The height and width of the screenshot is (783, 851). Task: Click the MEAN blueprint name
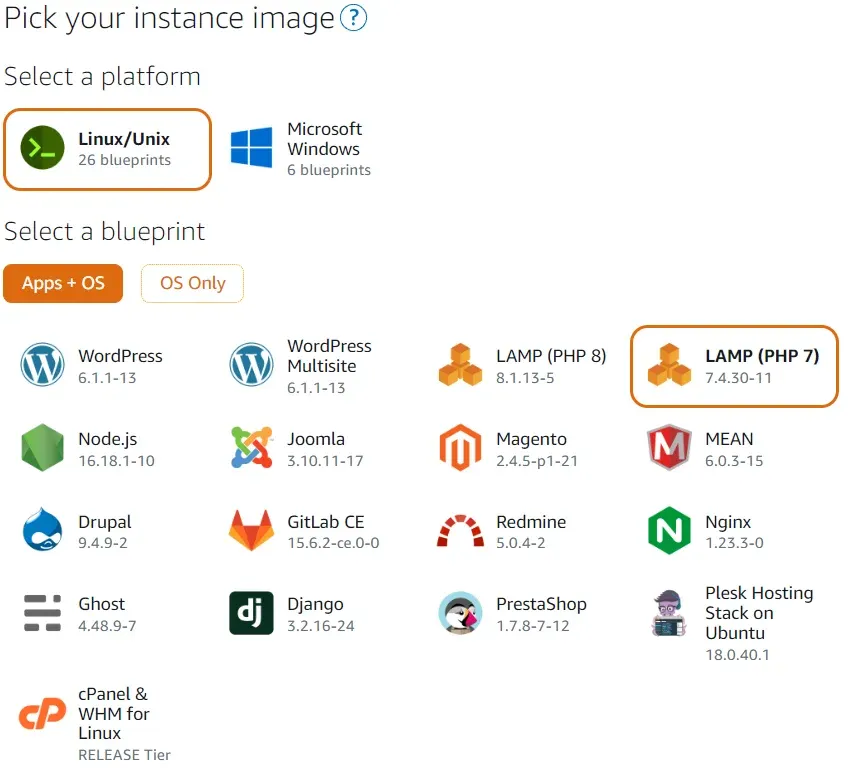(x=729, y=439)
